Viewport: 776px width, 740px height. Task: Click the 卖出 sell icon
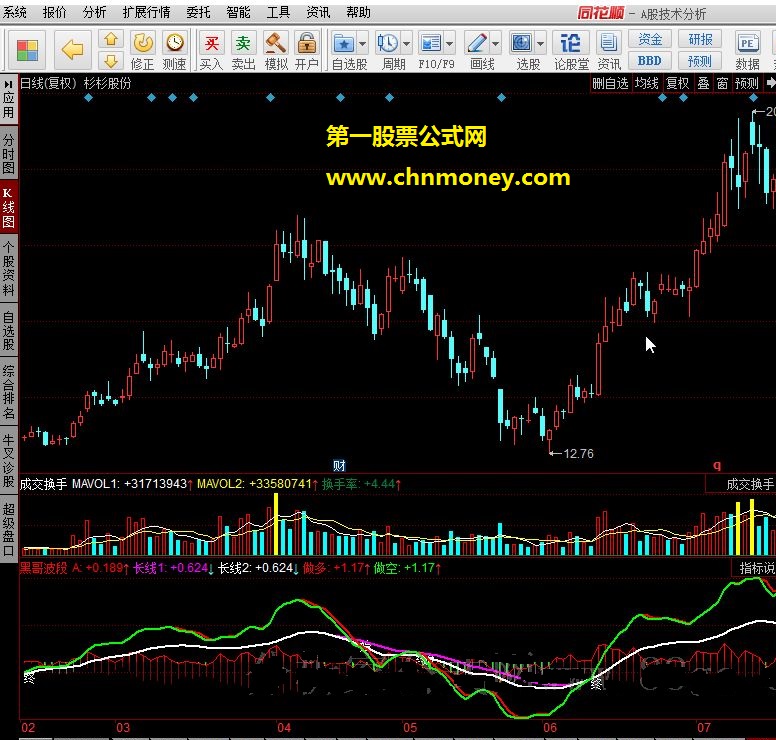point(243,50)
